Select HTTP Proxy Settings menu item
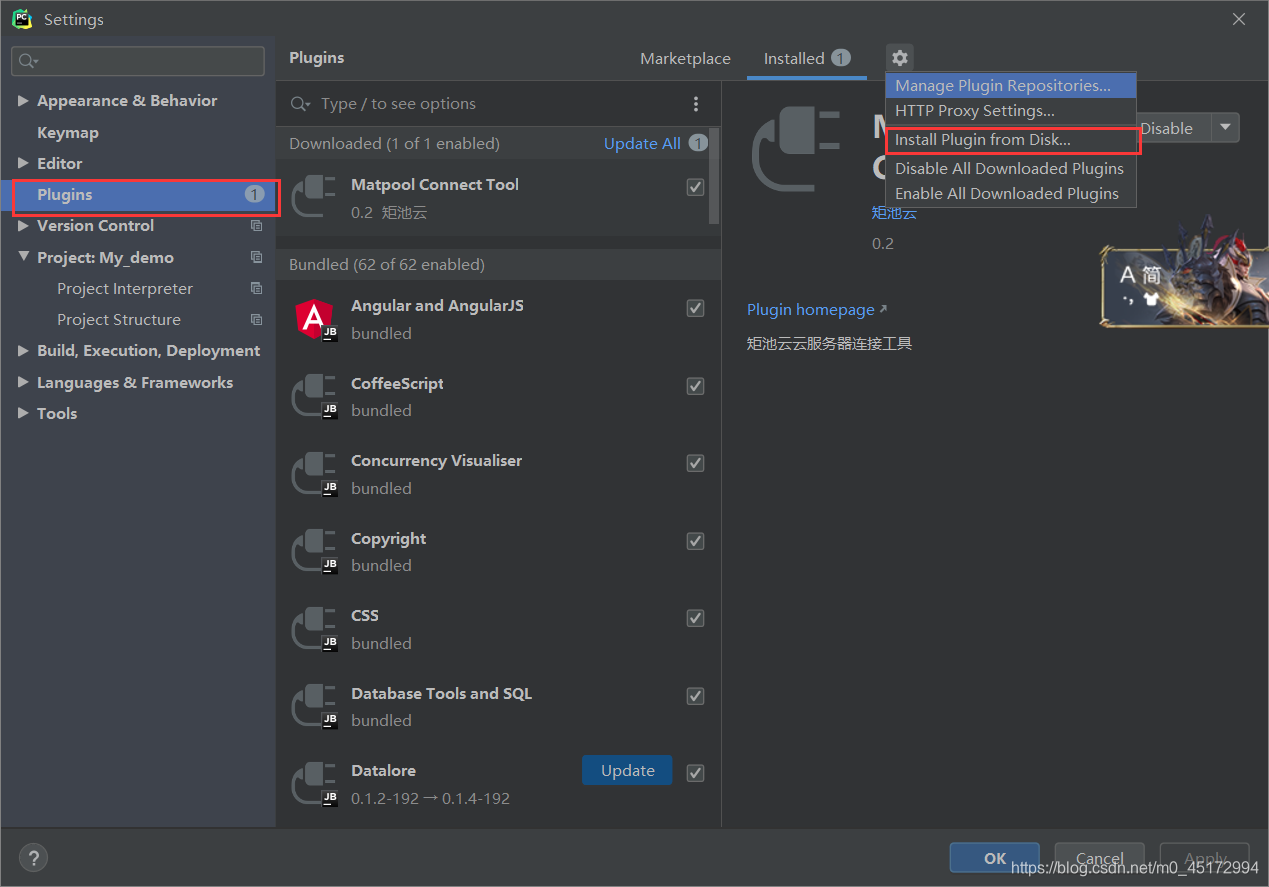The height and width of the screenshot is (887, 1269). (x=1011, y=111)
